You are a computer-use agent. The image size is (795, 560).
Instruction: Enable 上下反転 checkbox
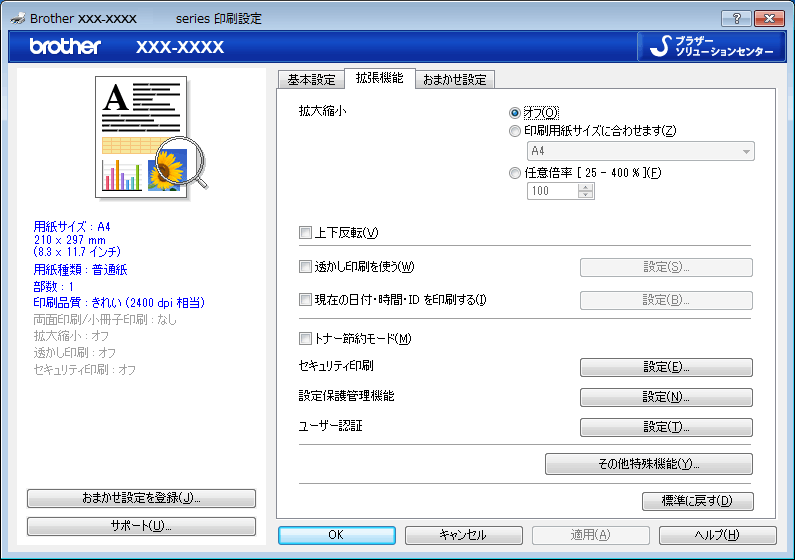click(305, 233)
